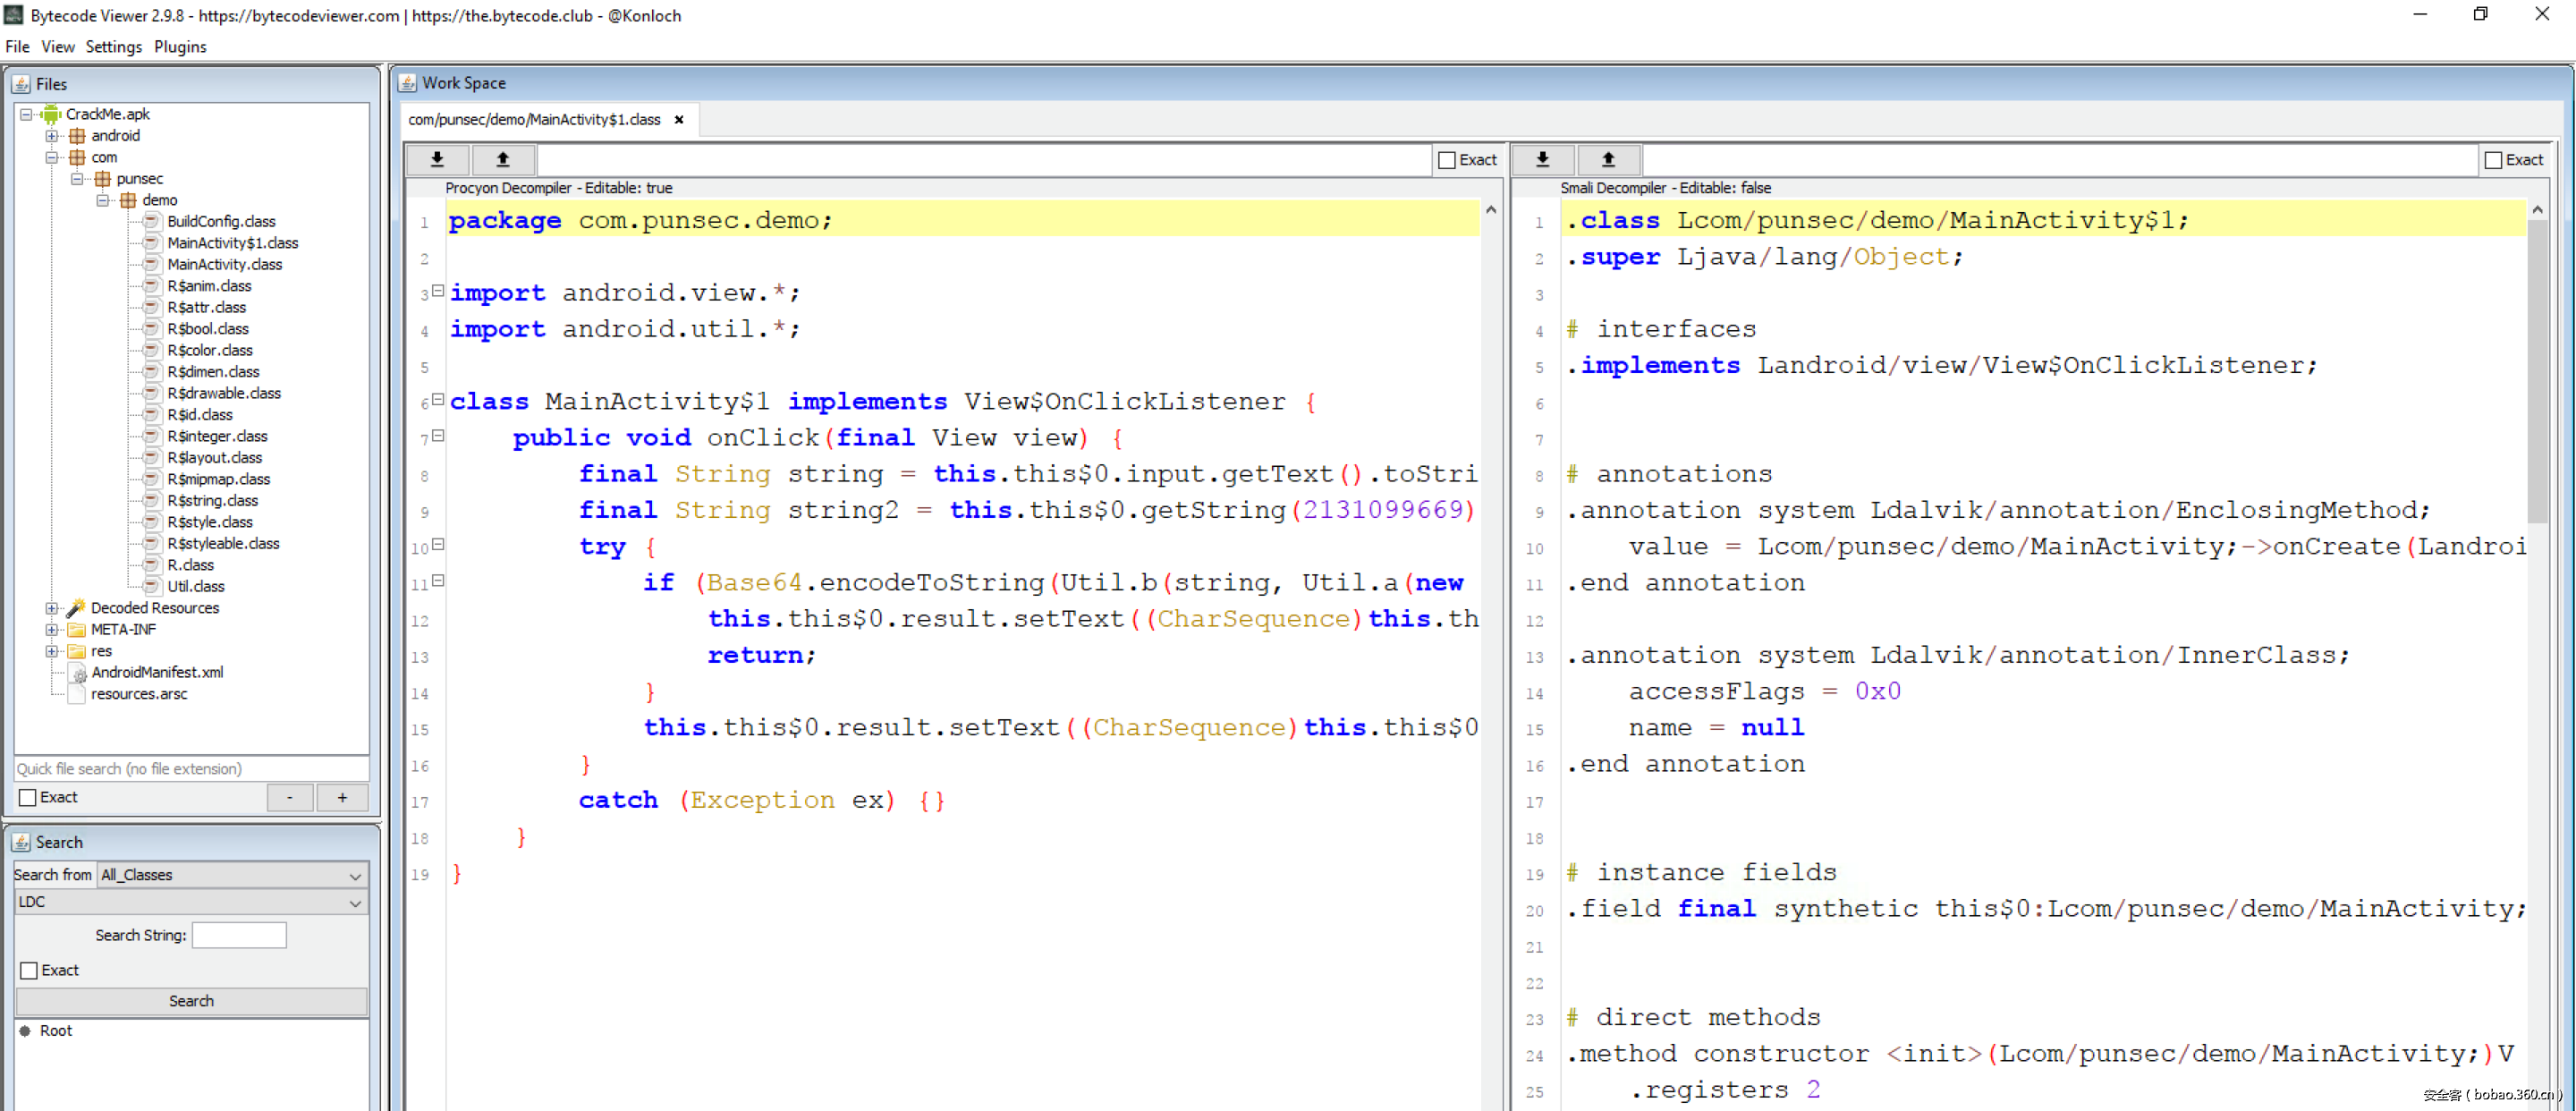This screenshot has height=1111, width=2576.
Task: Click the plus button in Files panel
Action: coord(342,798)
